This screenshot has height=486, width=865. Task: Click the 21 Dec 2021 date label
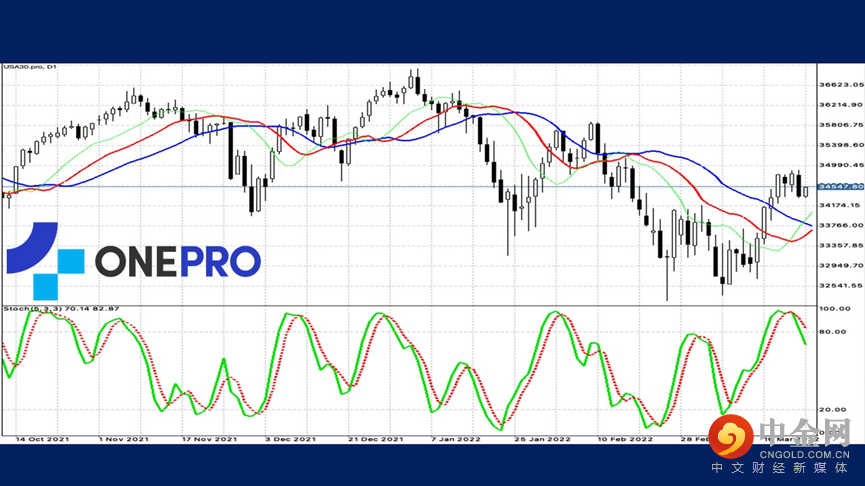coord(376,439)
